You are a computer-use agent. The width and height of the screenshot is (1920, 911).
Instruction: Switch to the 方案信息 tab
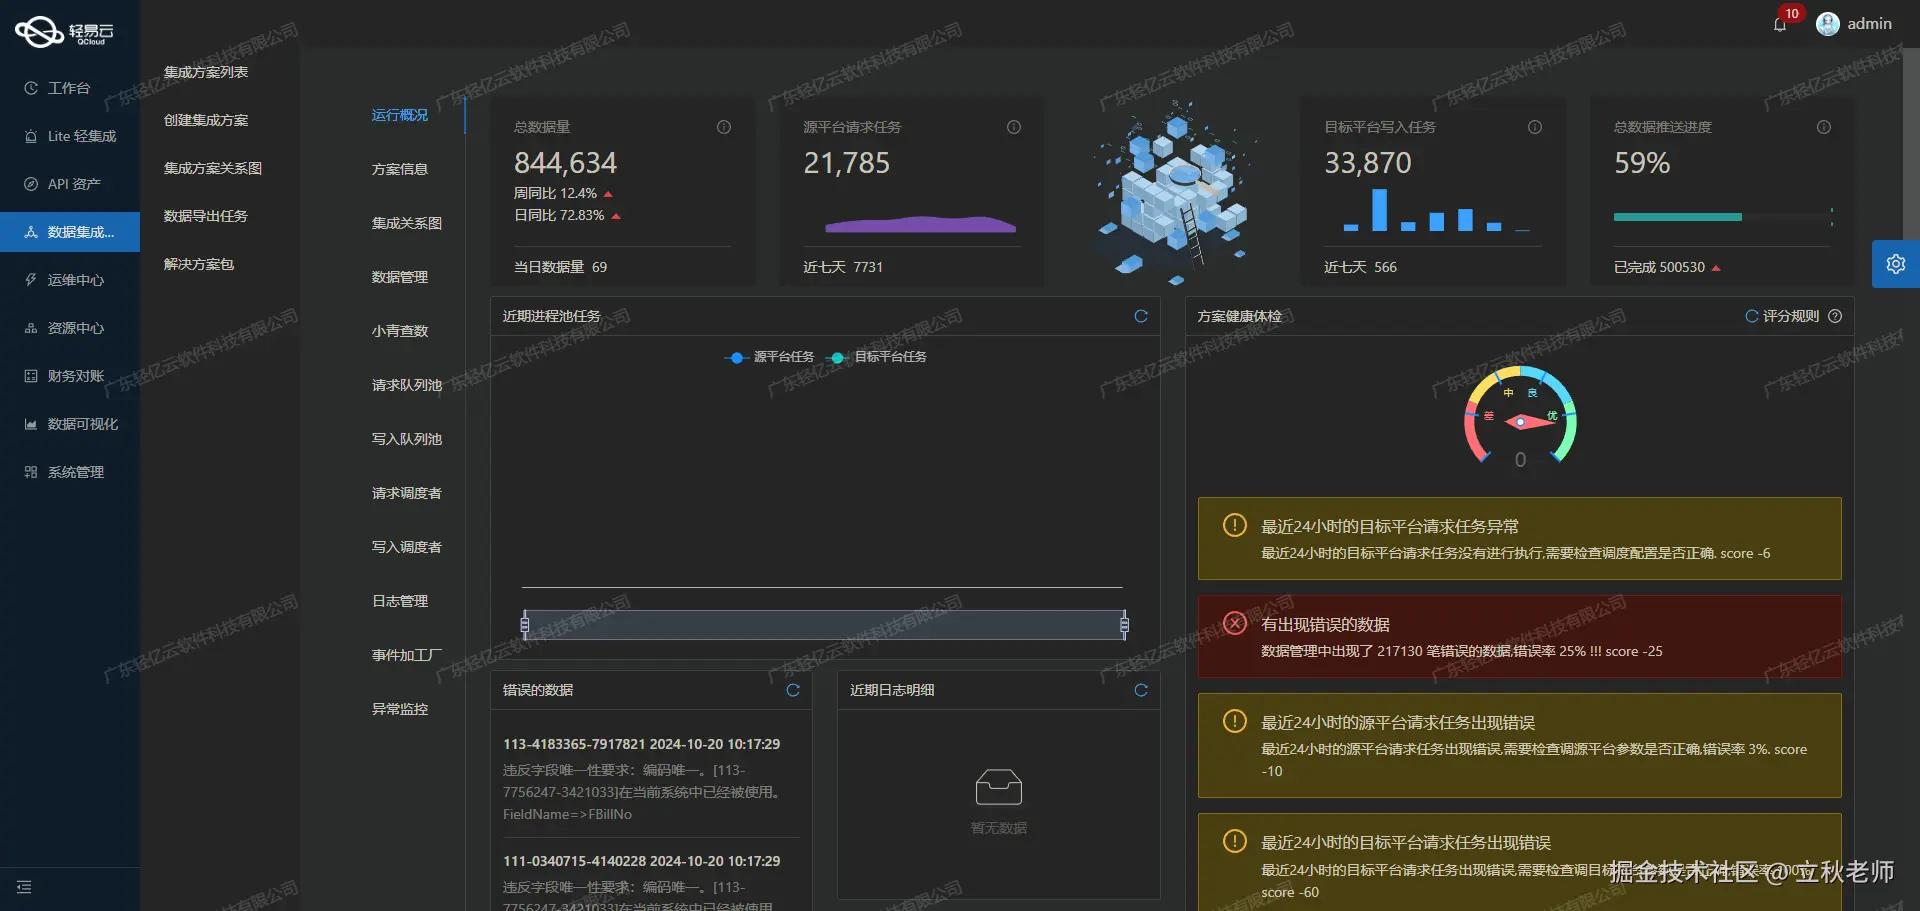pos(400,169)
